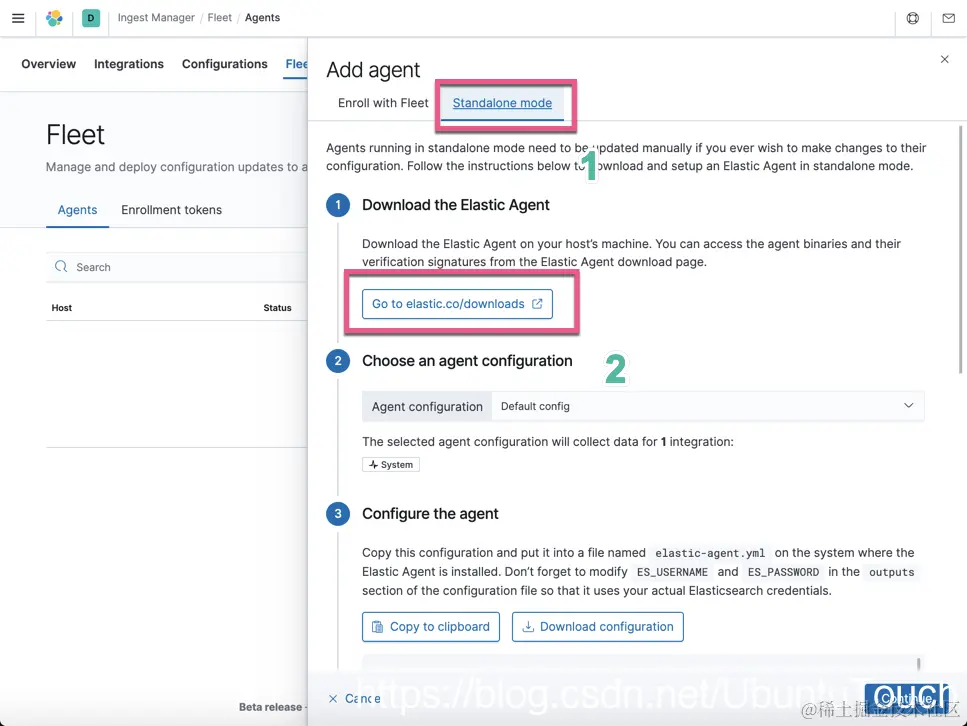This screenshot has height=726, width=967.
Task: Go to Ingest Manager breadcrumb
Action: pos(156,18)
